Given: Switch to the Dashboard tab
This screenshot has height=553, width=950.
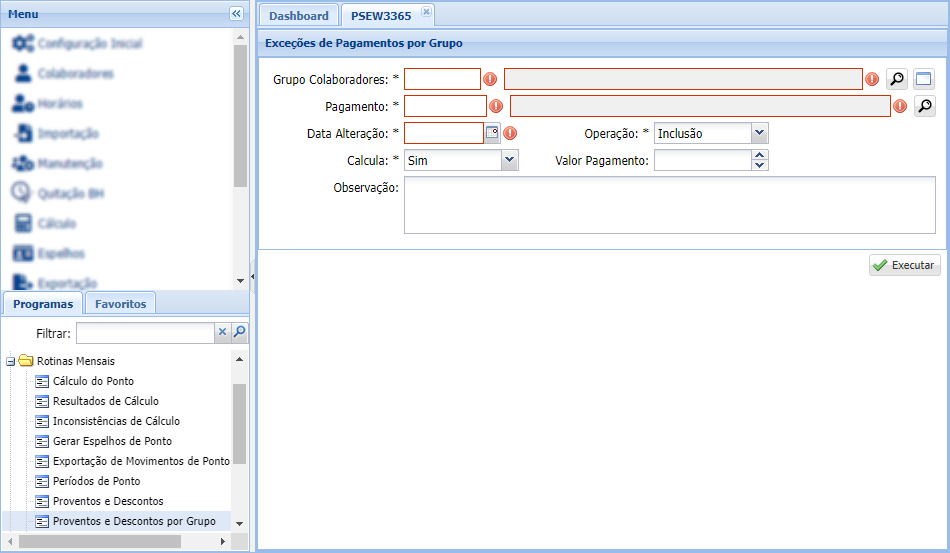Looking at the screenshot, I should pos(298,16).
